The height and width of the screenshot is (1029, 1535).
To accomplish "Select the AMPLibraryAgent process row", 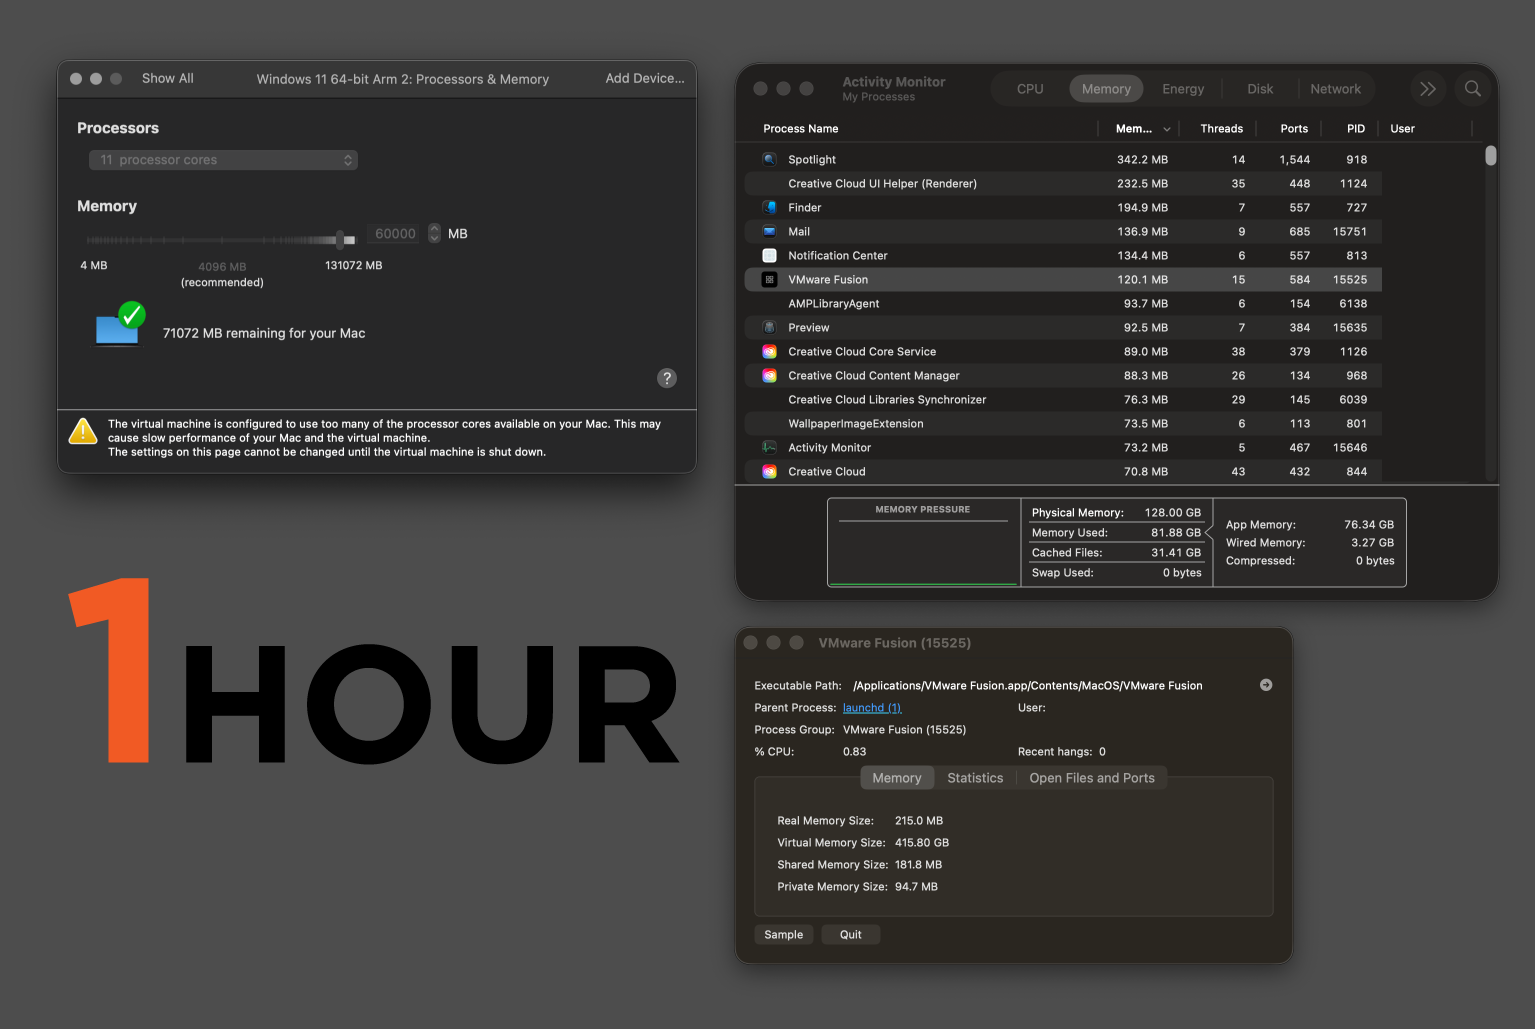I will point(1063,303).
